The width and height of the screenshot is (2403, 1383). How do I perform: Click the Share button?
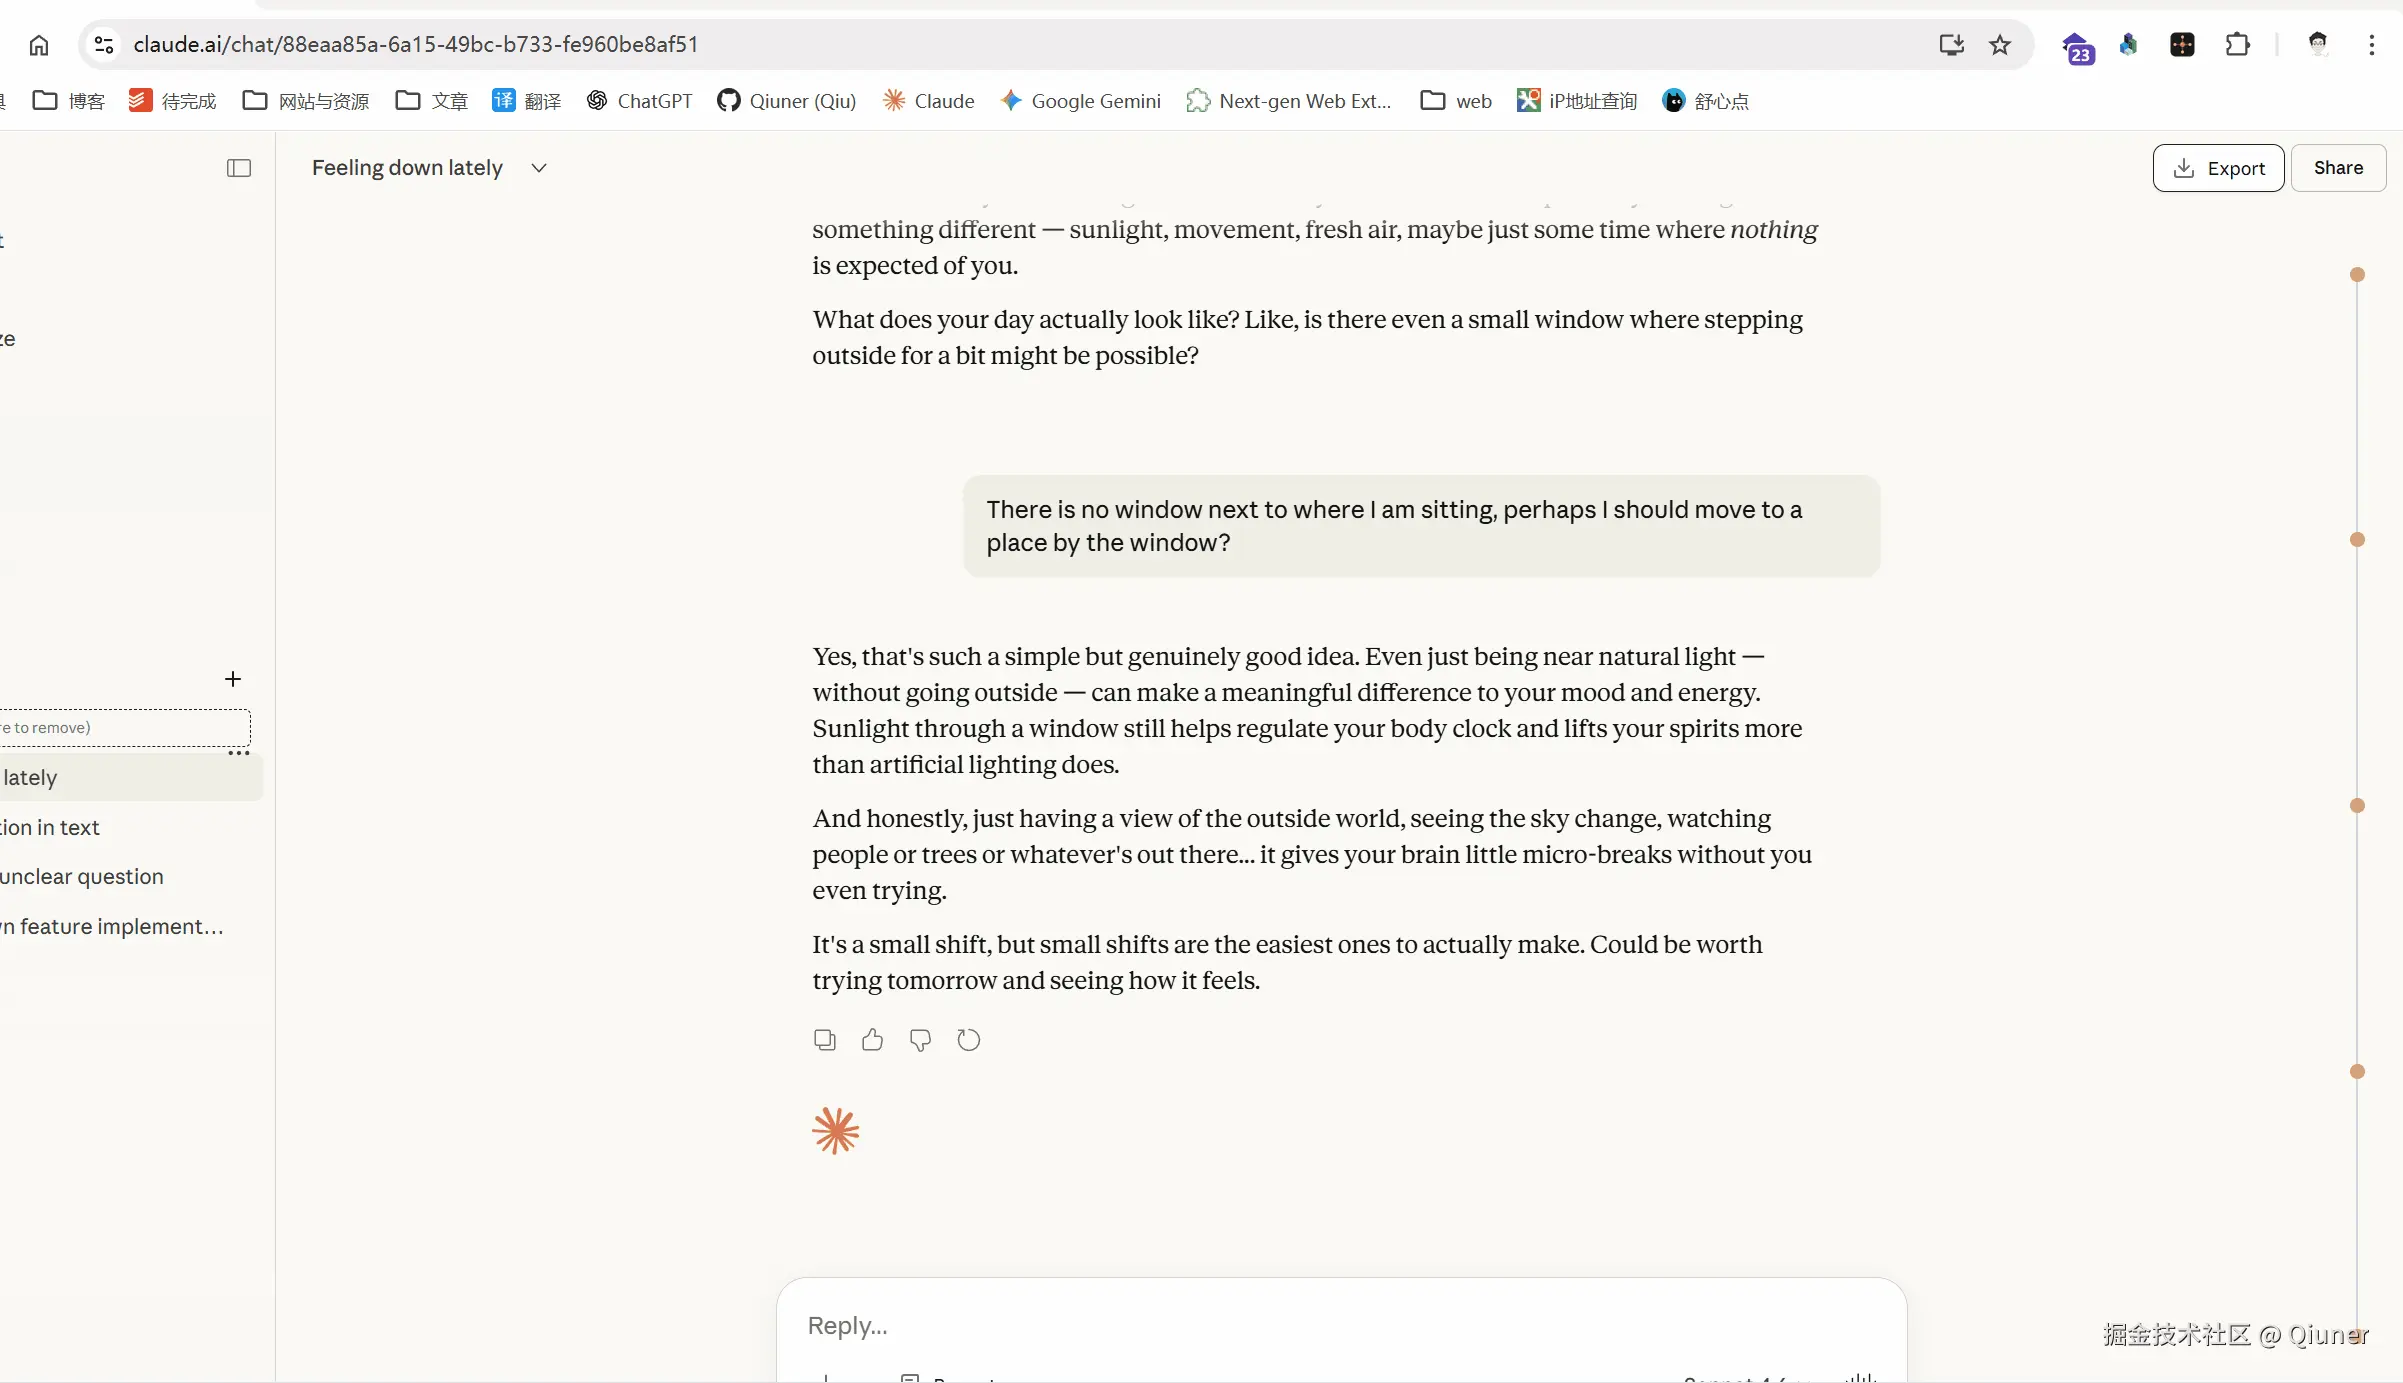[x=2338, y=168]
